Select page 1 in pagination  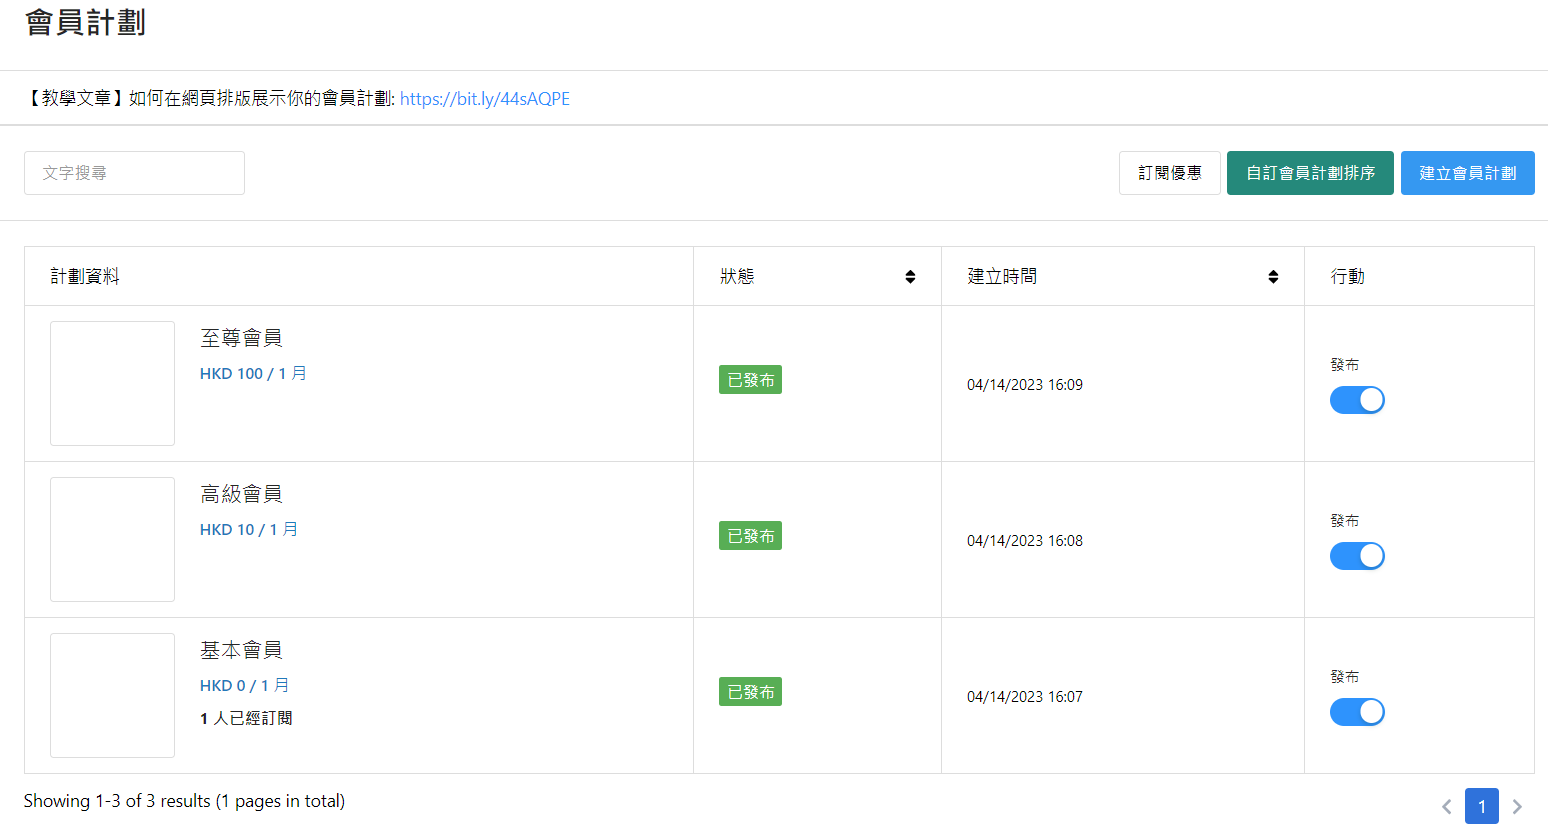coord(1481,806)
